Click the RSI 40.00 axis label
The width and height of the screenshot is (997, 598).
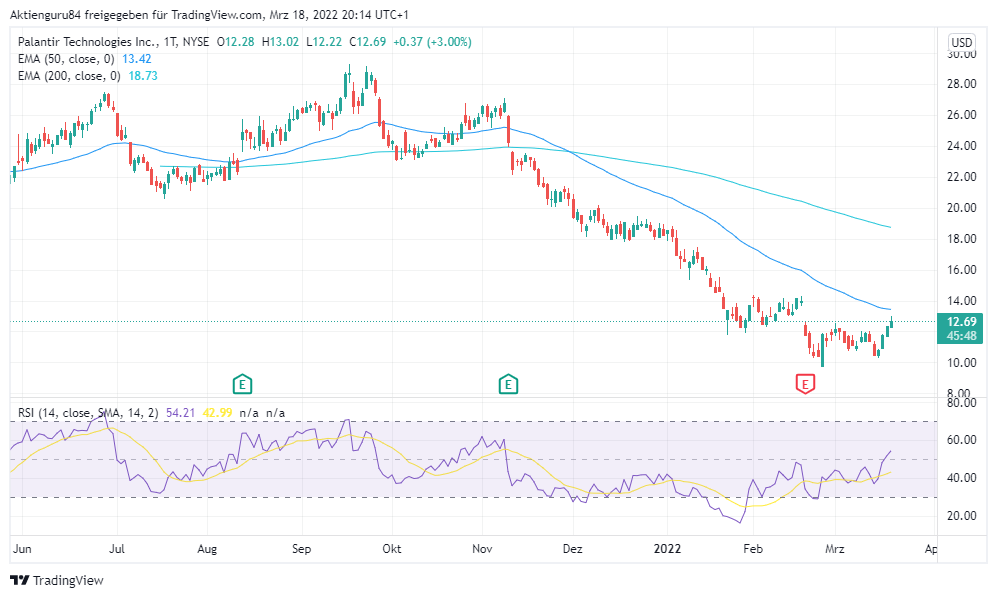coord(961,478)
